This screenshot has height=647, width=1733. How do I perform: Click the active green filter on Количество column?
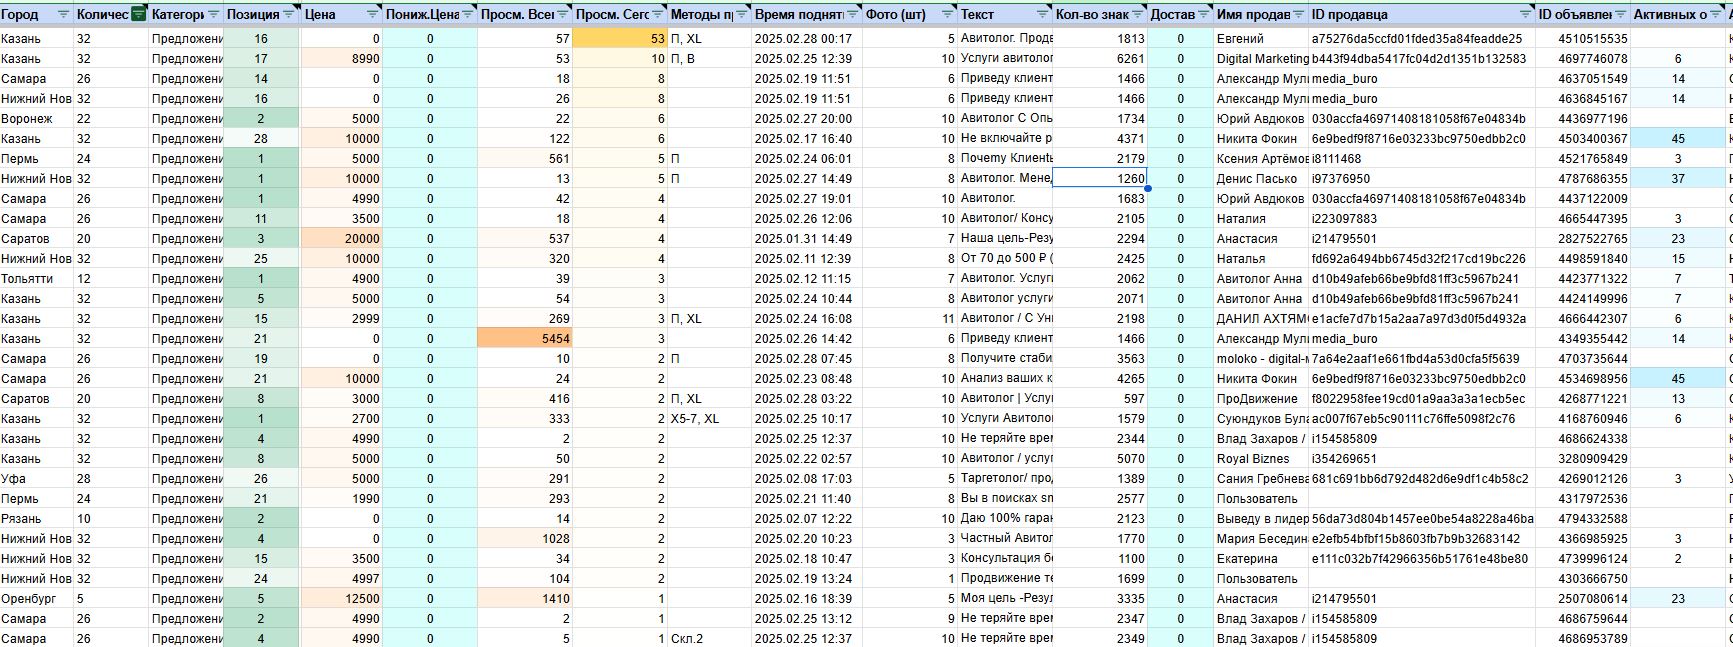point(139,14)
